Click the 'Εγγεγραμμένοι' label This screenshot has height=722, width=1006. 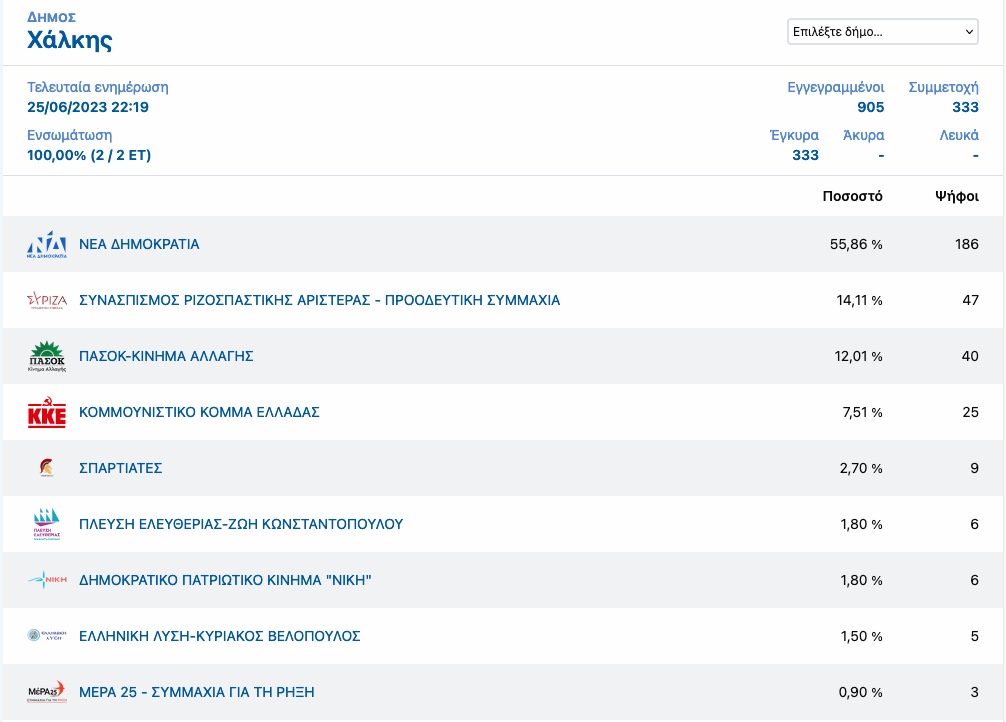pyautogui.click(x=836, y=87)
